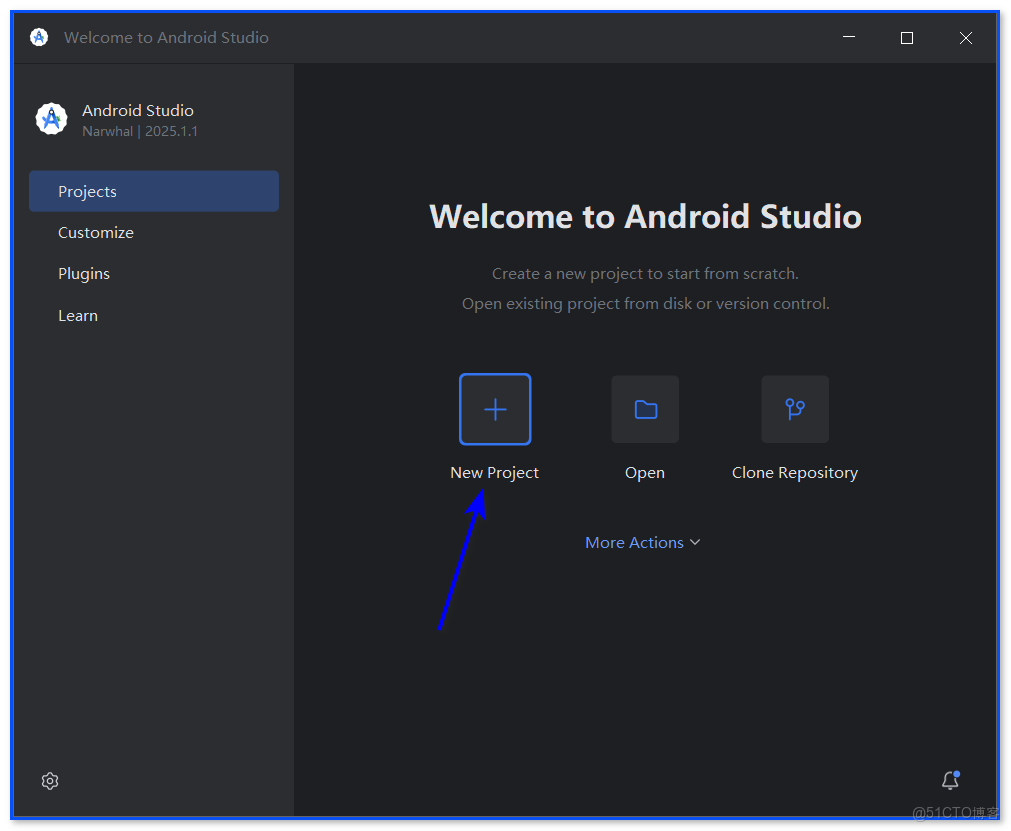Click the Welcome to Android Studio heading
The height and width of the screenshot is (831, 1011).
(644, 216)
